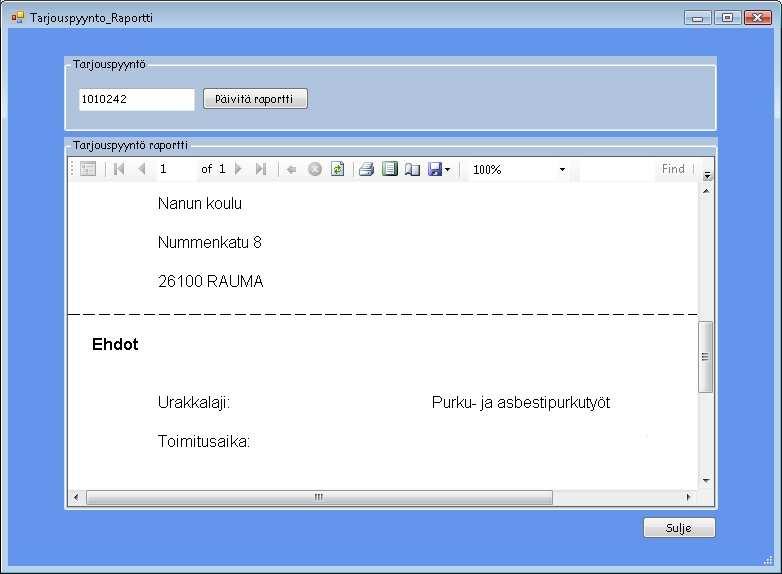The height and width of the screenshot is (574, 782).
Task: Click the Urakkalaji: label
Action: click(x=194, y=402)
